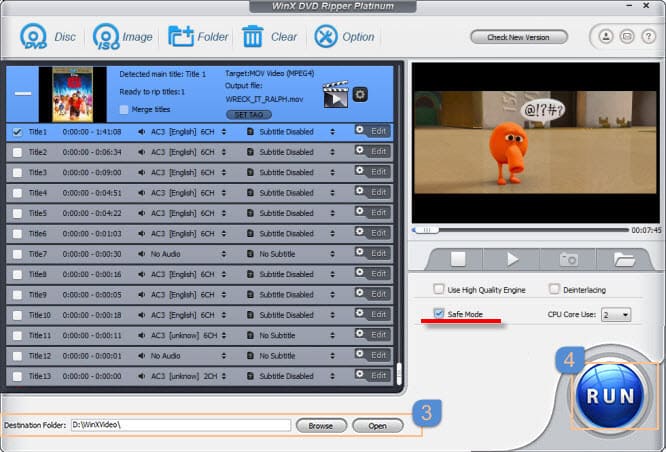Change subtitle selector for Title1

(332, 132)
